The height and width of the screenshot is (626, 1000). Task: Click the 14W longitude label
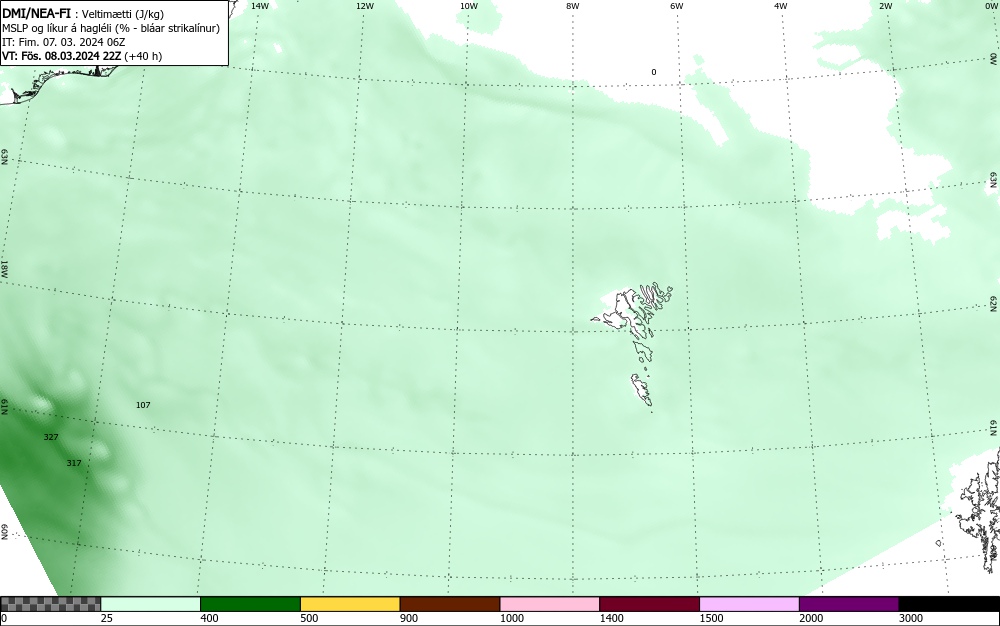(x=260, y=6)
